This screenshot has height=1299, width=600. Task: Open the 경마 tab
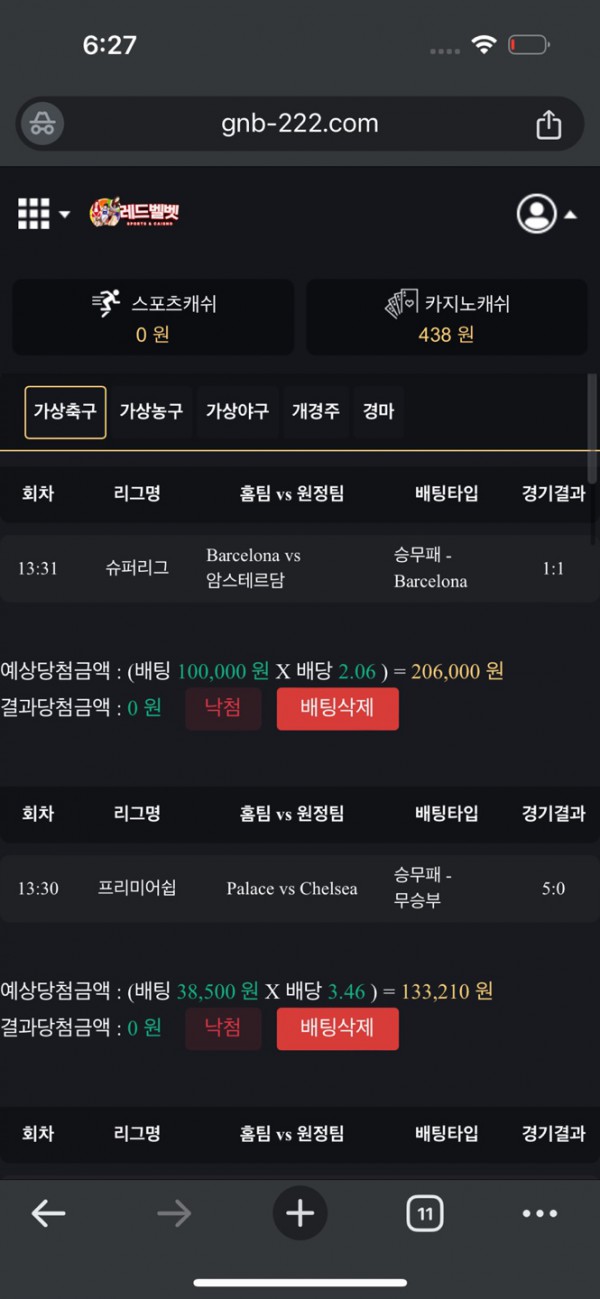pos(378,412)
